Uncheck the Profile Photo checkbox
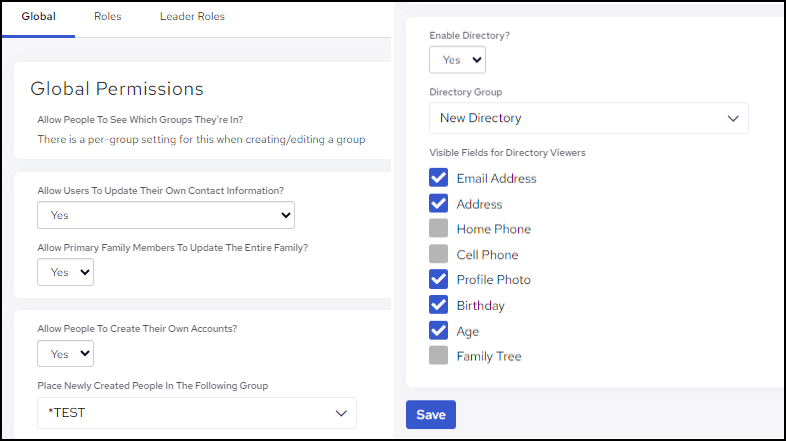Screen dimensions: 786x441 [439, 279]
